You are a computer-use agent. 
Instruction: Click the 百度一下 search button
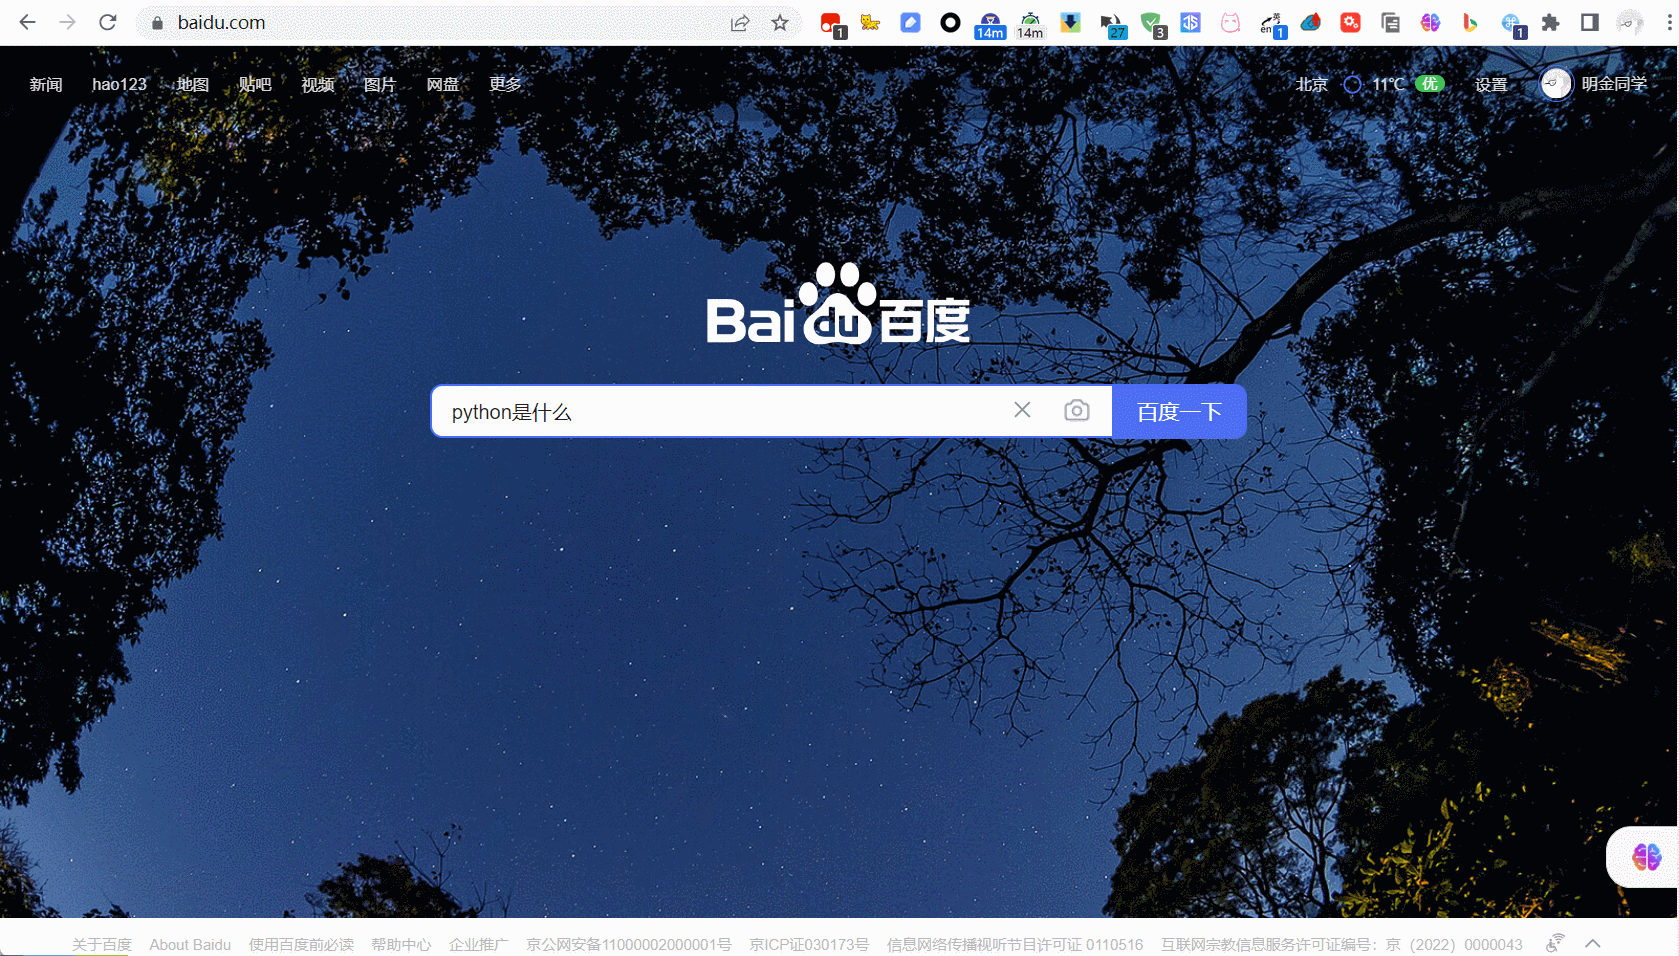(1179, 411)
